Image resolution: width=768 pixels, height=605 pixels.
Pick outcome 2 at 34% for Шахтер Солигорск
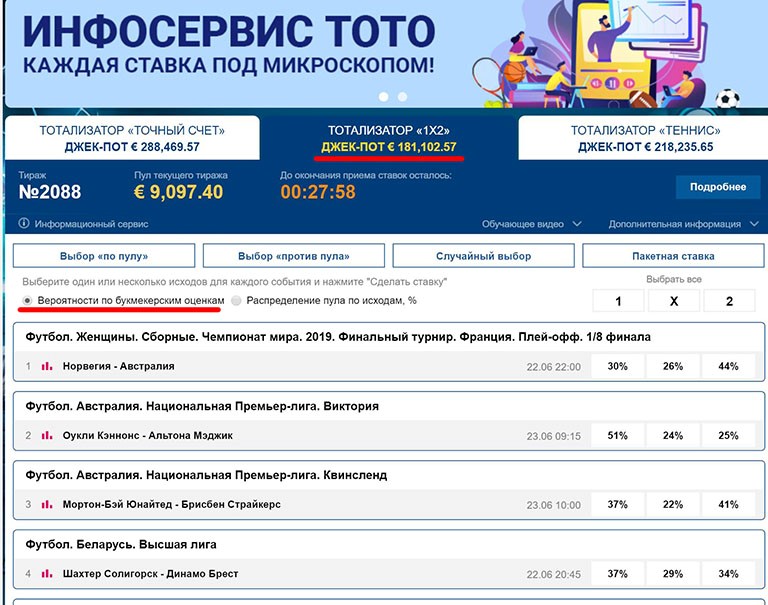[x=728, y=574]
